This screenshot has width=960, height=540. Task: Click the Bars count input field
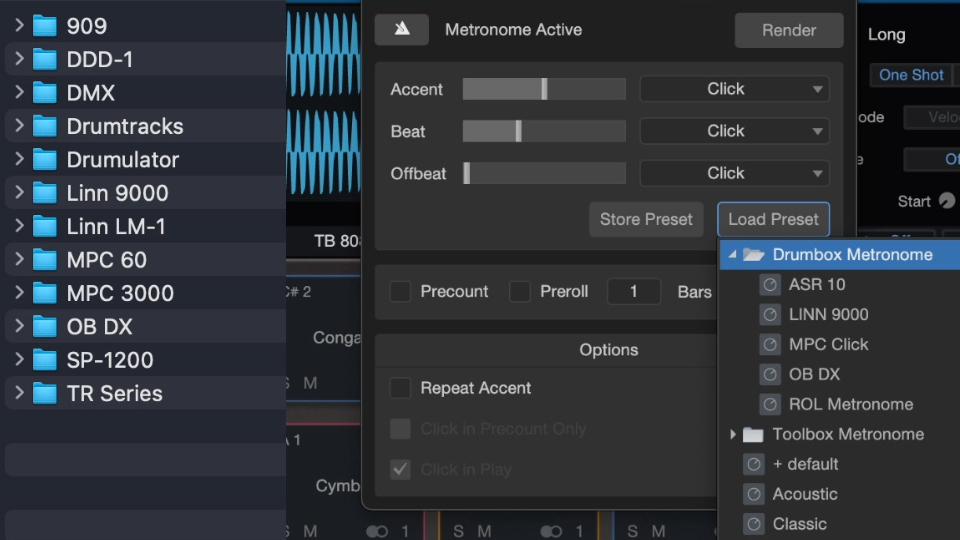click(634, 292)
